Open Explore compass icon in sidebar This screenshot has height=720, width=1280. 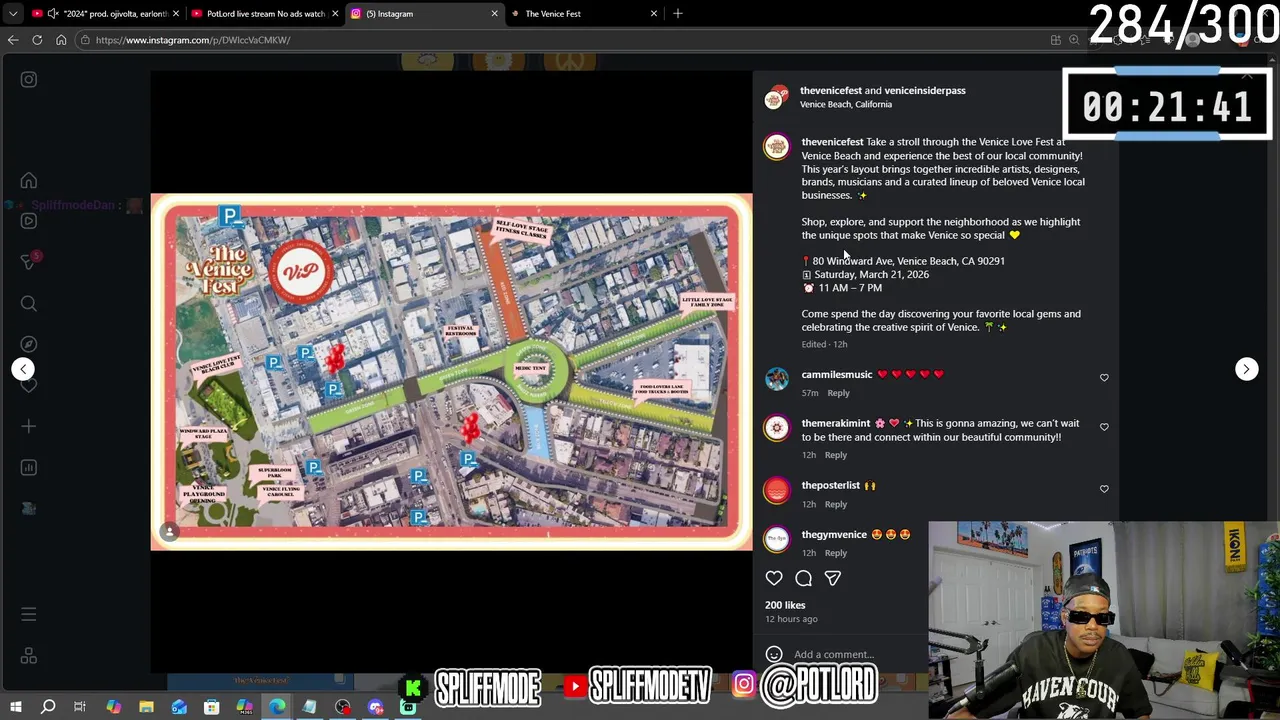point(29,344)
